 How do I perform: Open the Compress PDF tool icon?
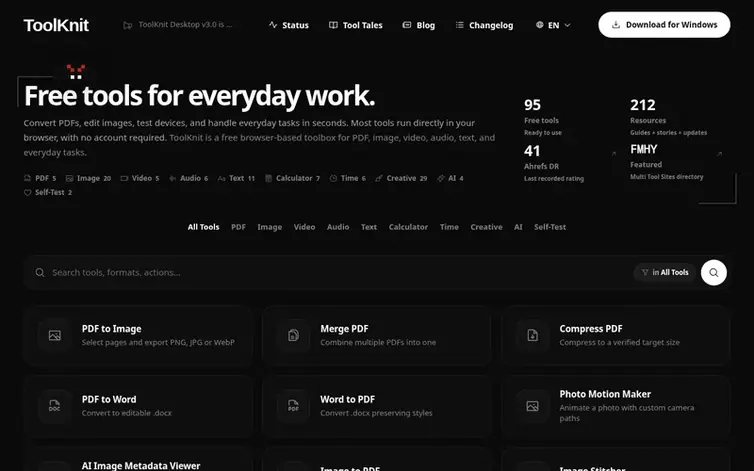[x=532, y=335]
